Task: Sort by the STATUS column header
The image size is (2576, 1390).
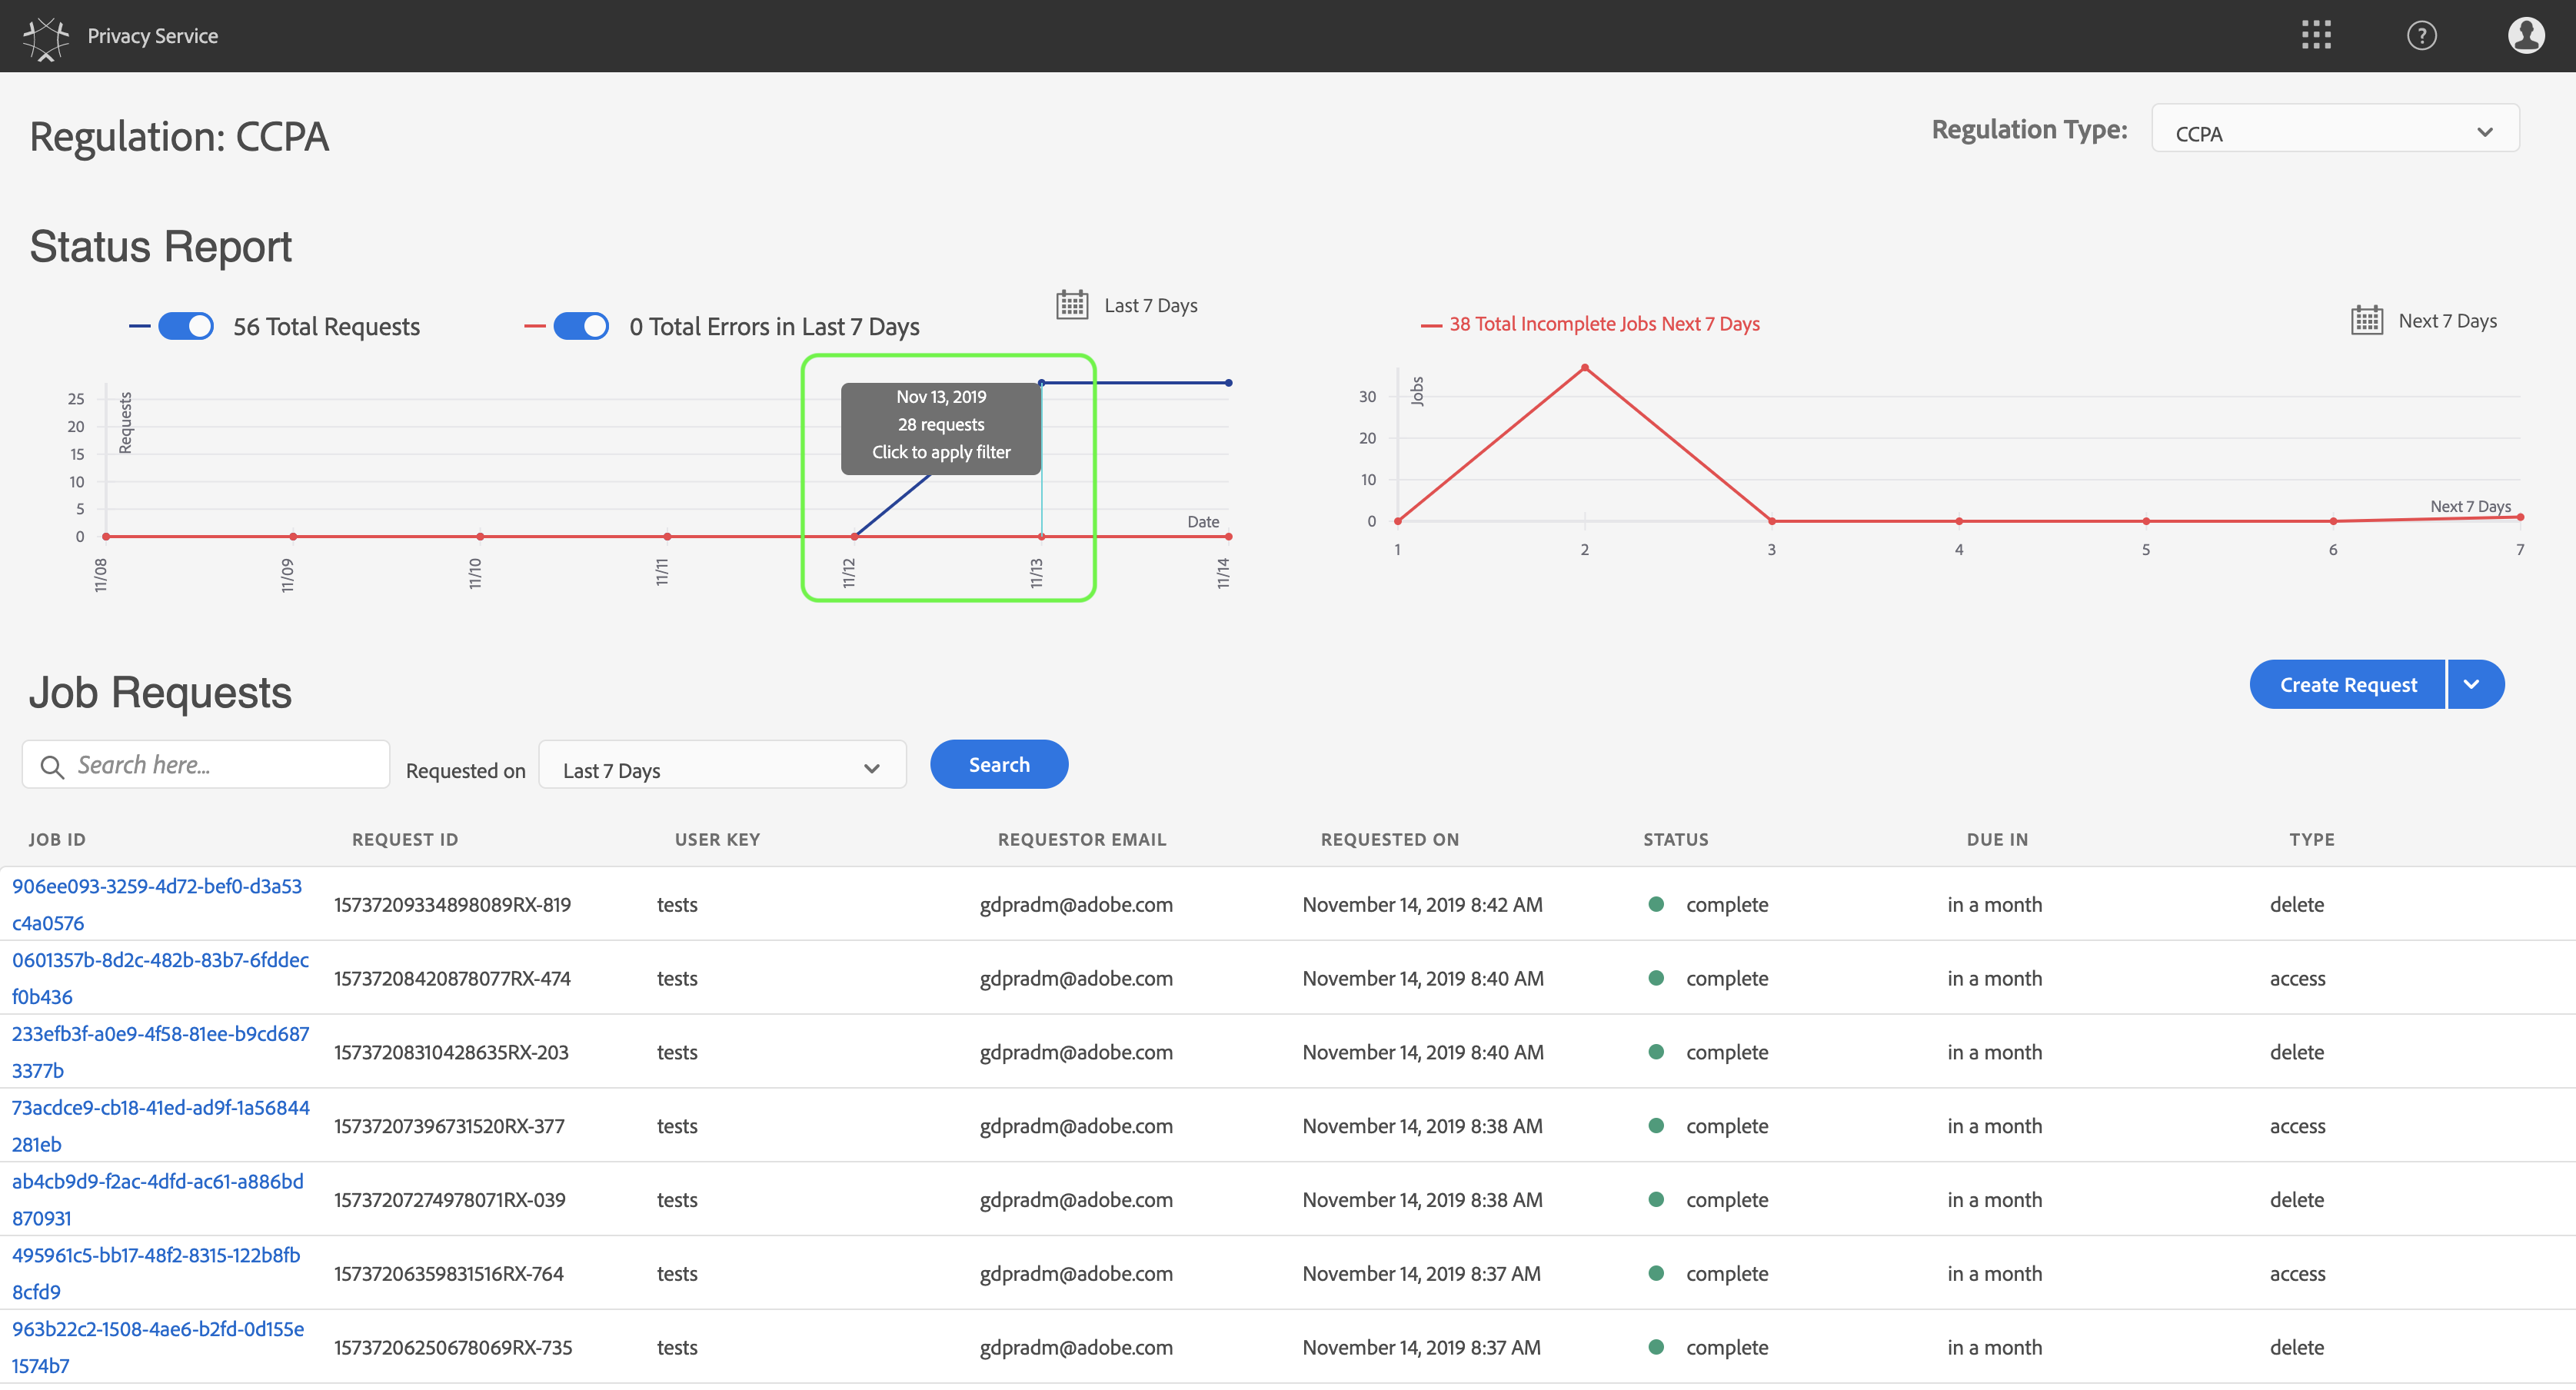Action: pos(1675,840)
